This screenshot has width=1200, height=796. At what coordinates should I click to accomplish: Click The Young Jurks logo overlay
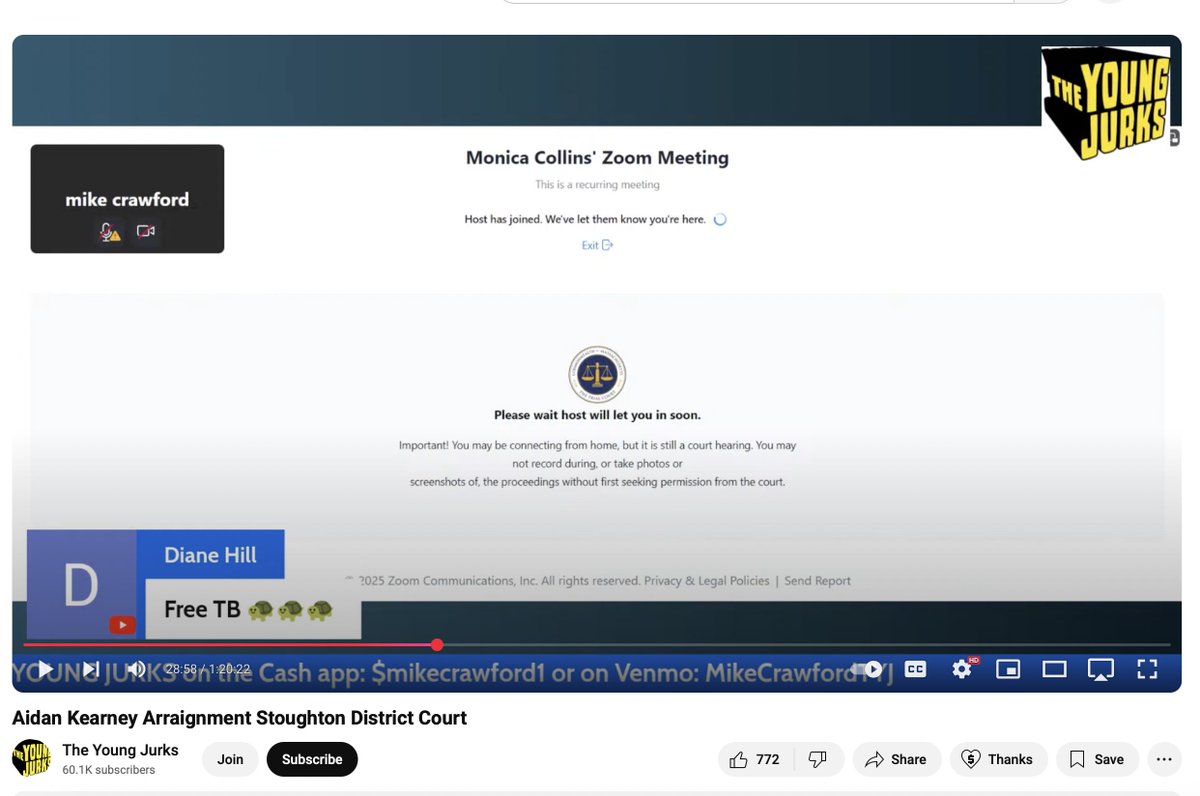[1106, 103]
